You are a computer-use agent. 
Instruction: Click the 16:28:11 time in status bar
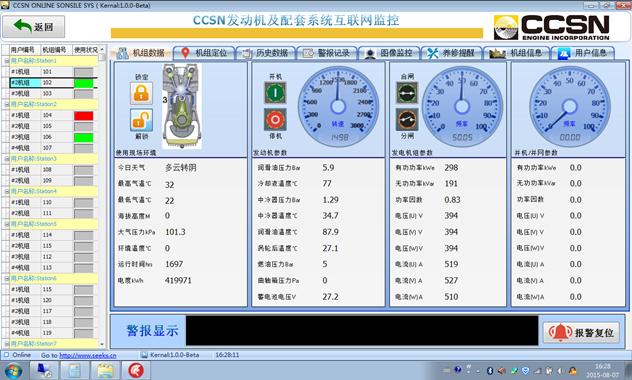(x=227, y=355)
